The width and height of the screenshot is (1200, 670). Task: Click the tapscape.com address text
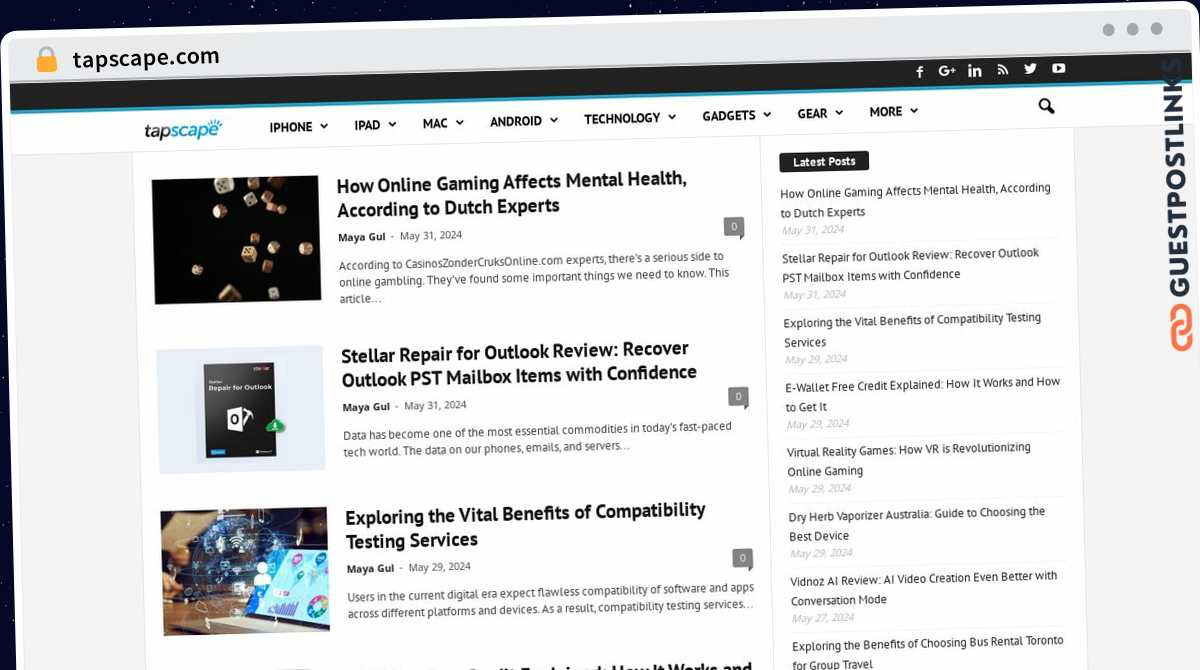tap(146, 58)
